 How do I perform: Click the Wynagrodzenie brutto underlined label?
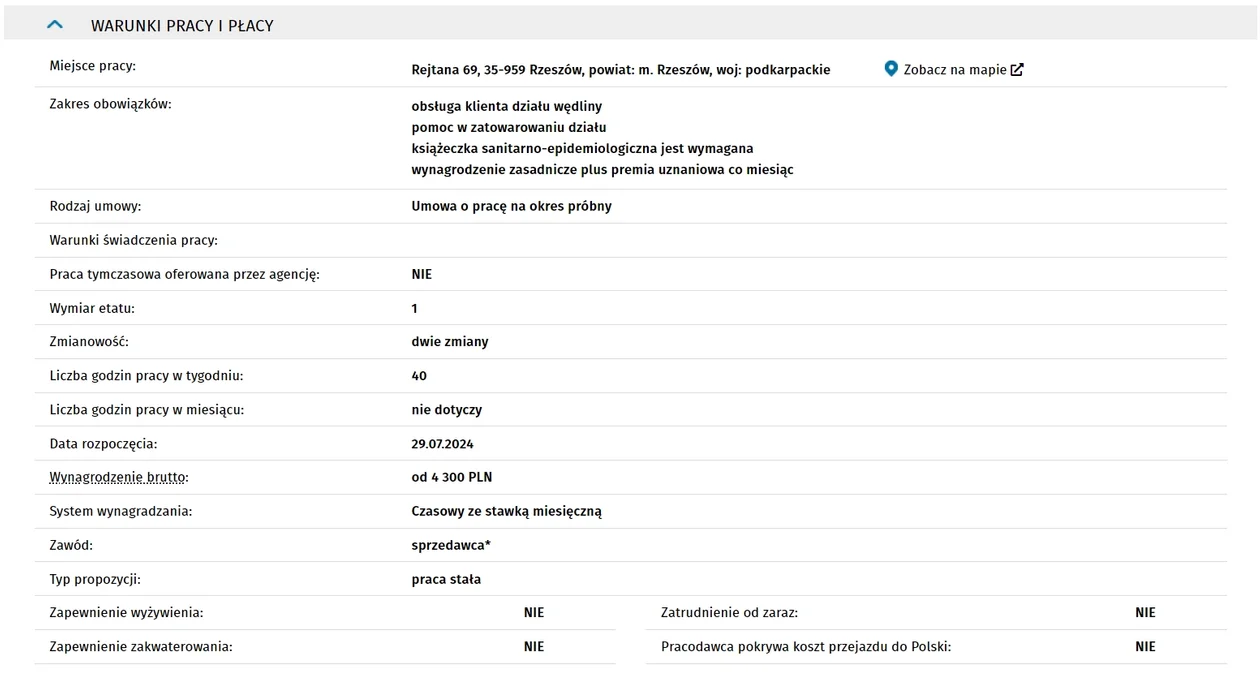coord(119,478)
